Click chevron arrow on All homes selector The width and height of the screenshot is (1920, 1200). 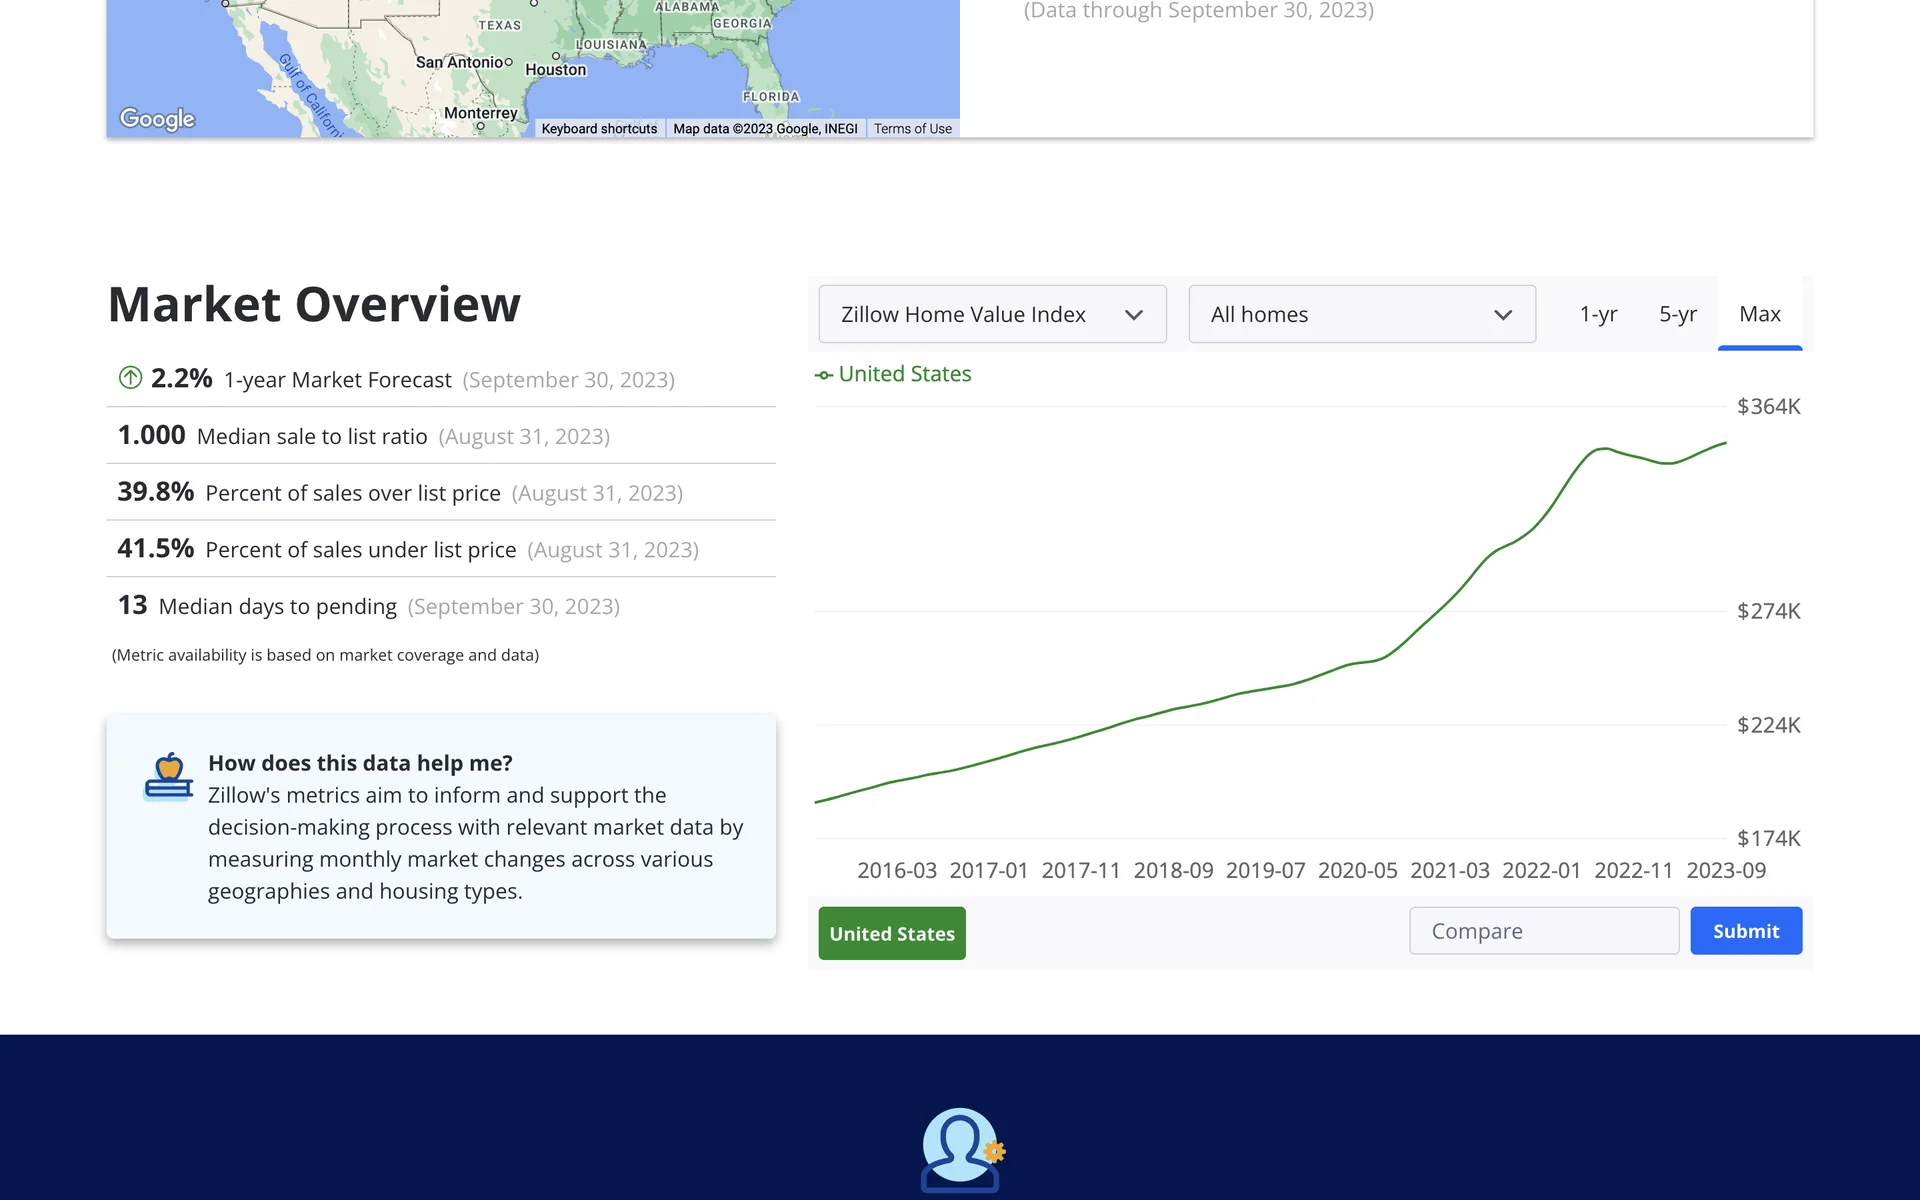1502,315
